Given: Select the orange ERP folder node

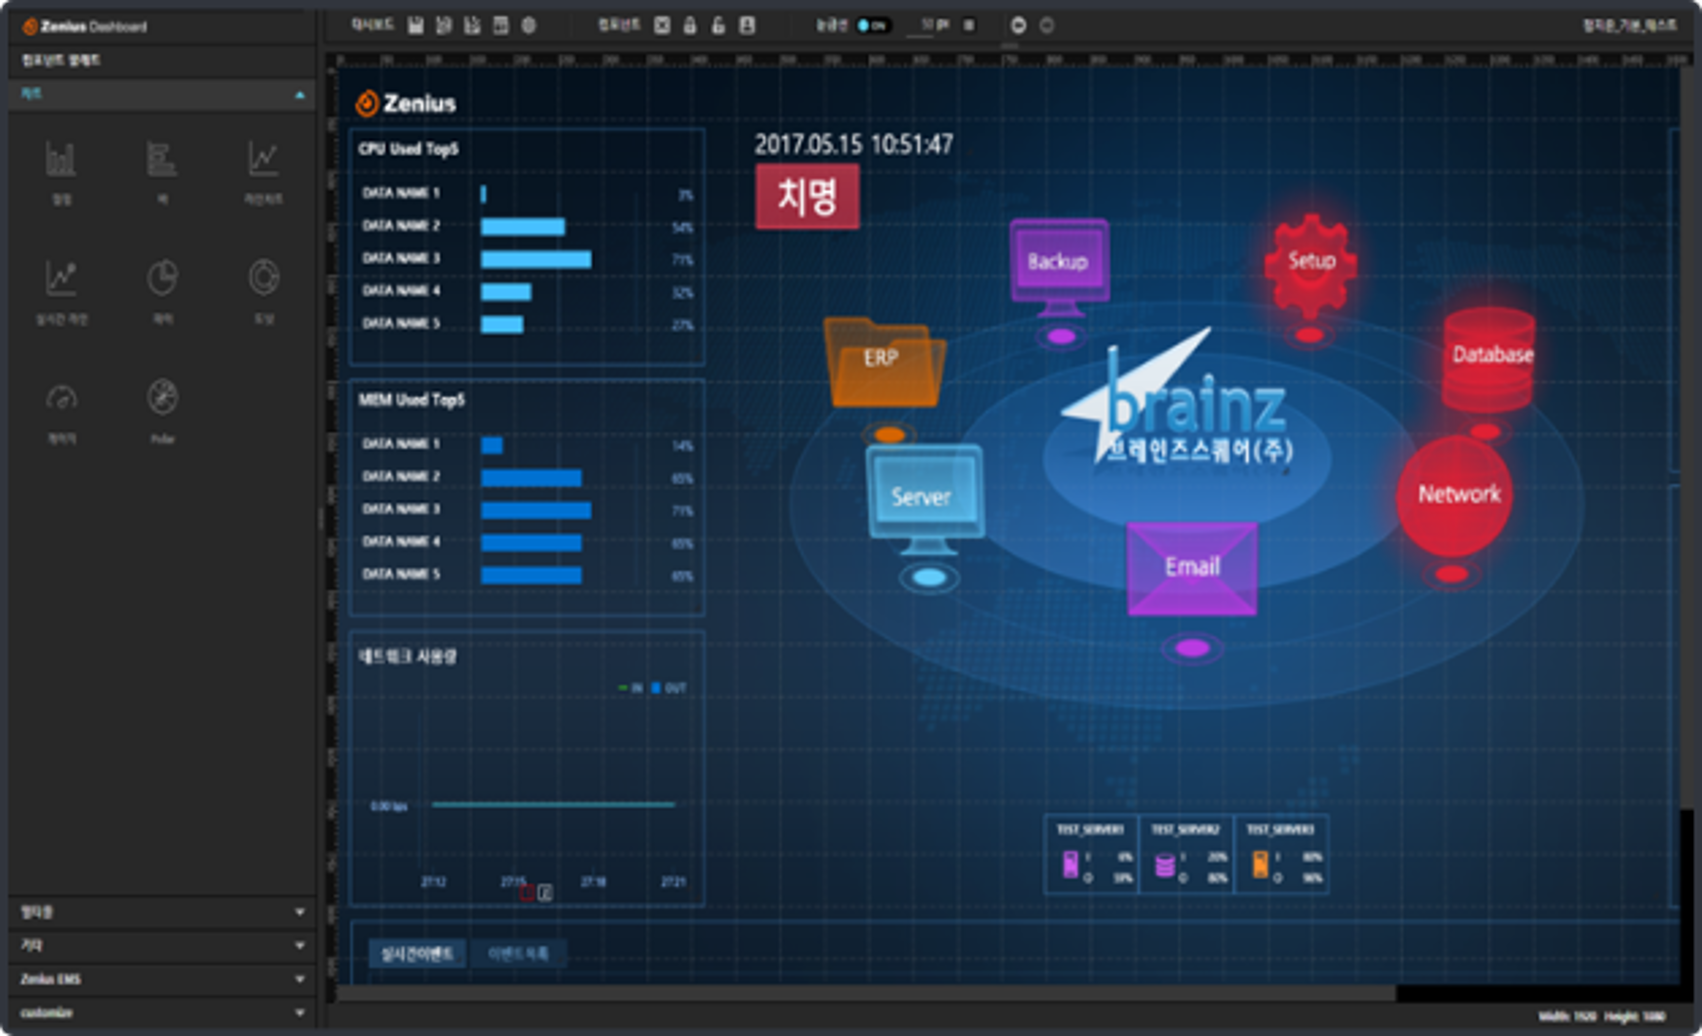Looking at the screenshot, I should [x=884, y=362].
